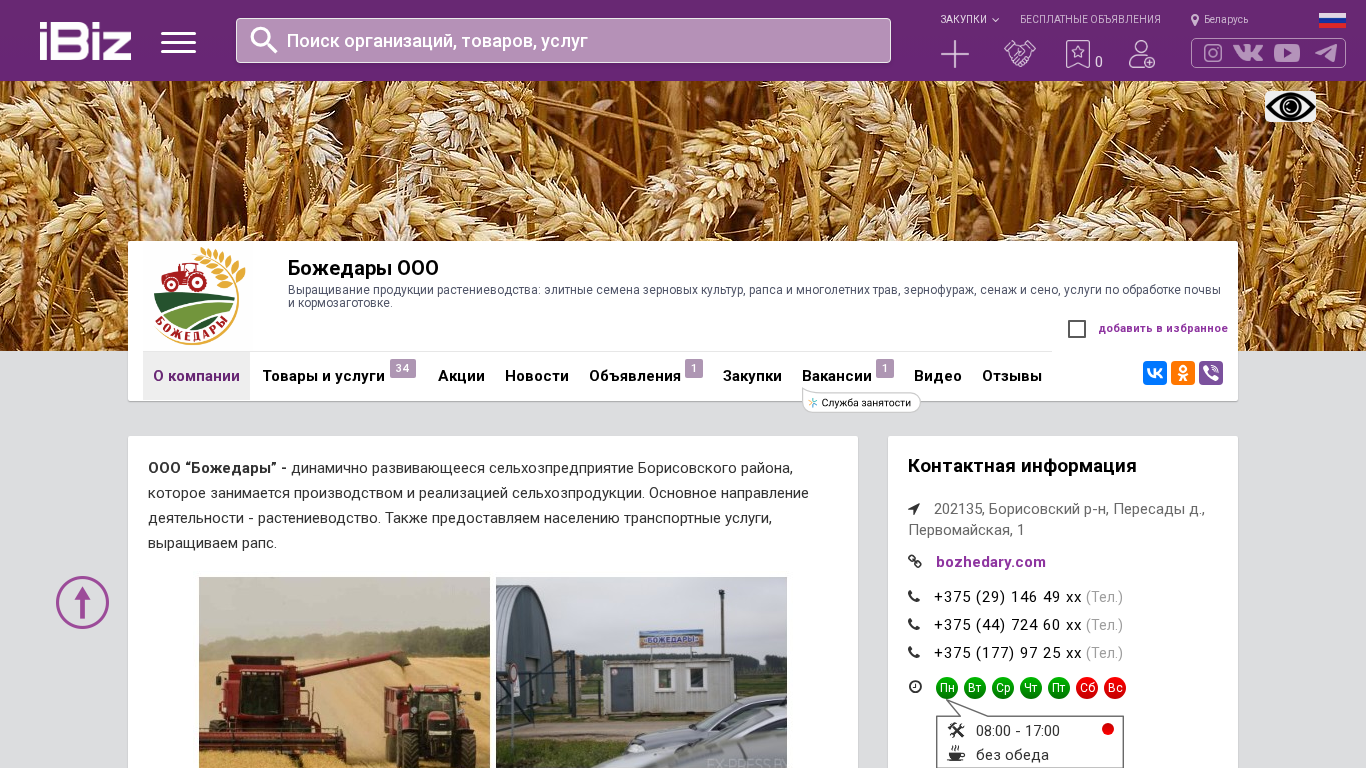The height and width of the screenshot is (768, 1366).
Task: Click the phone icon beside +375 (44) number
Action: 914,625
